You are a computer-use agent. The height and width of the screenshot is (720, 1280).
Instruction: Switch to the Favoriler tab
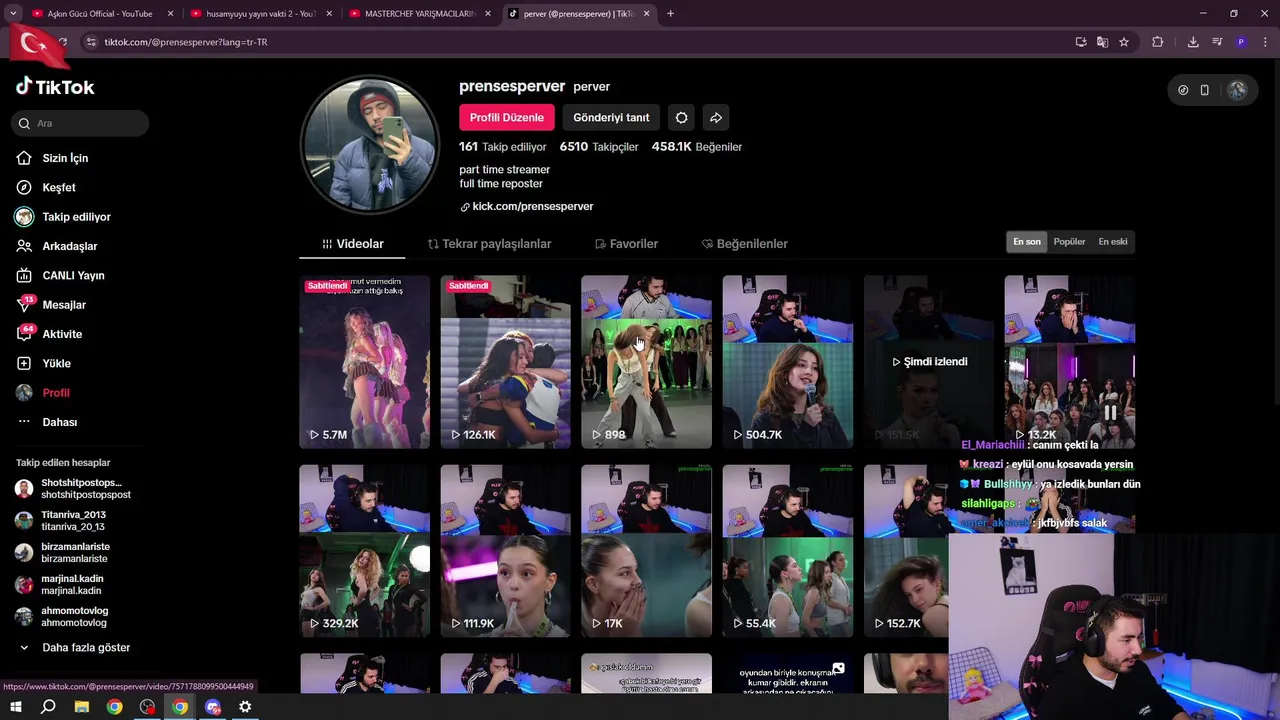pos(626,244)
